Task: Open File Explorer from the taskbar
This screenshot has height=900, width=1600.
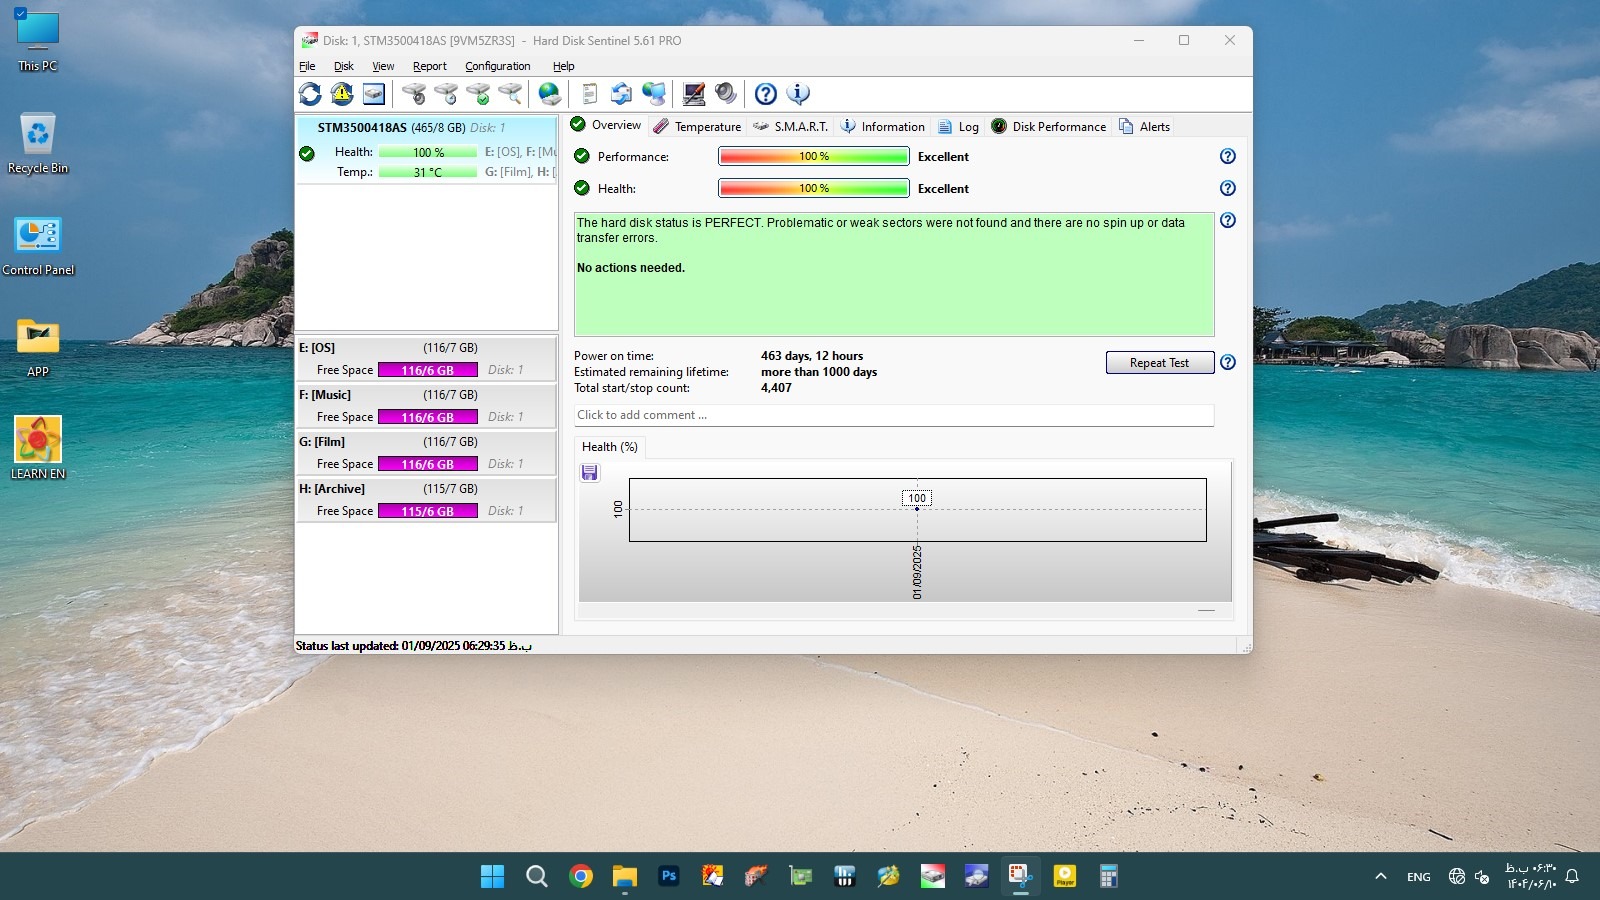Action: 625,877
